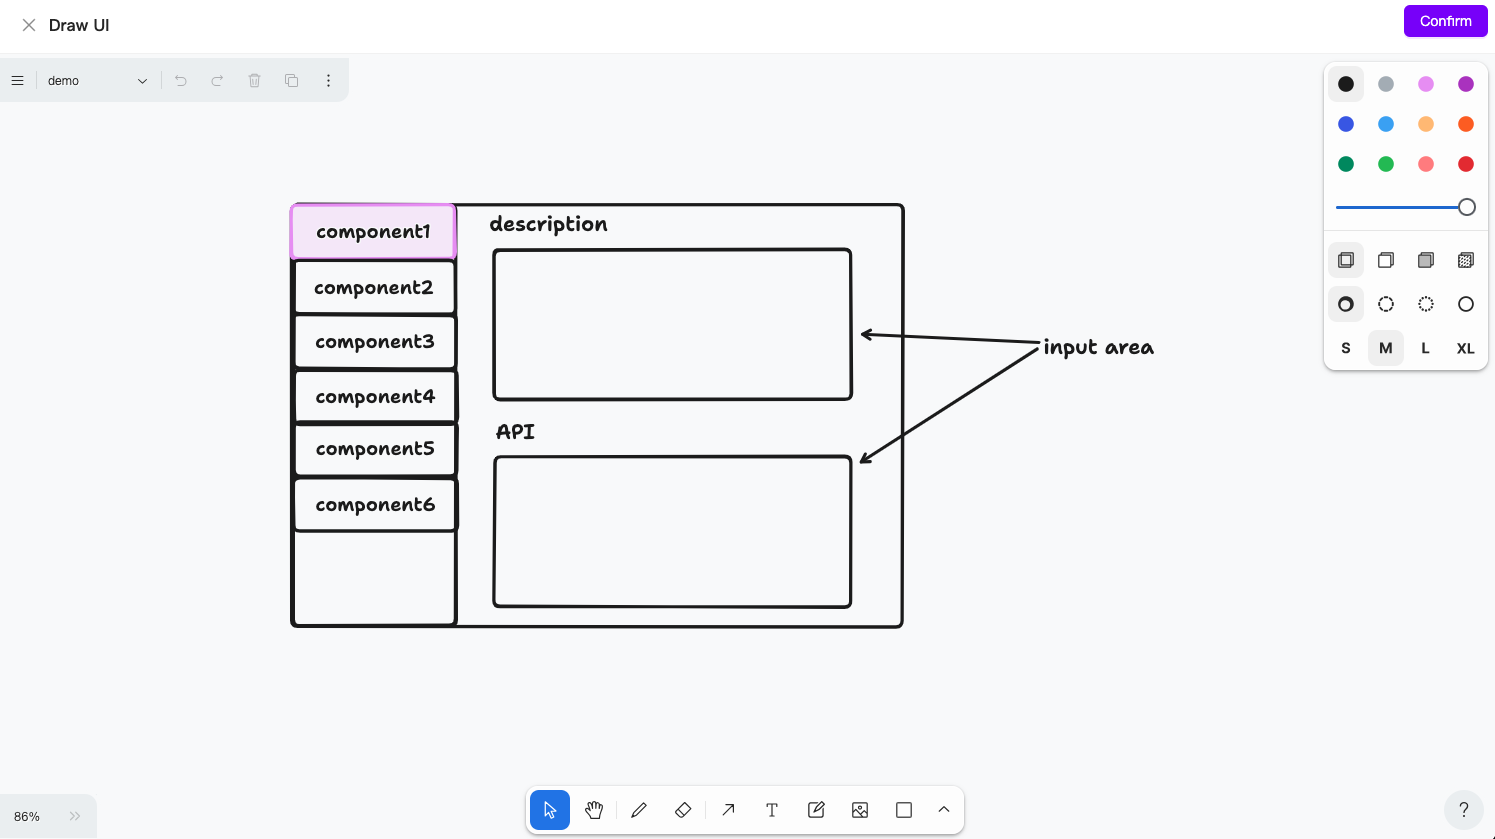Select the Image asset tool
The image size is (1495, 839).
(x=860, y=810)
